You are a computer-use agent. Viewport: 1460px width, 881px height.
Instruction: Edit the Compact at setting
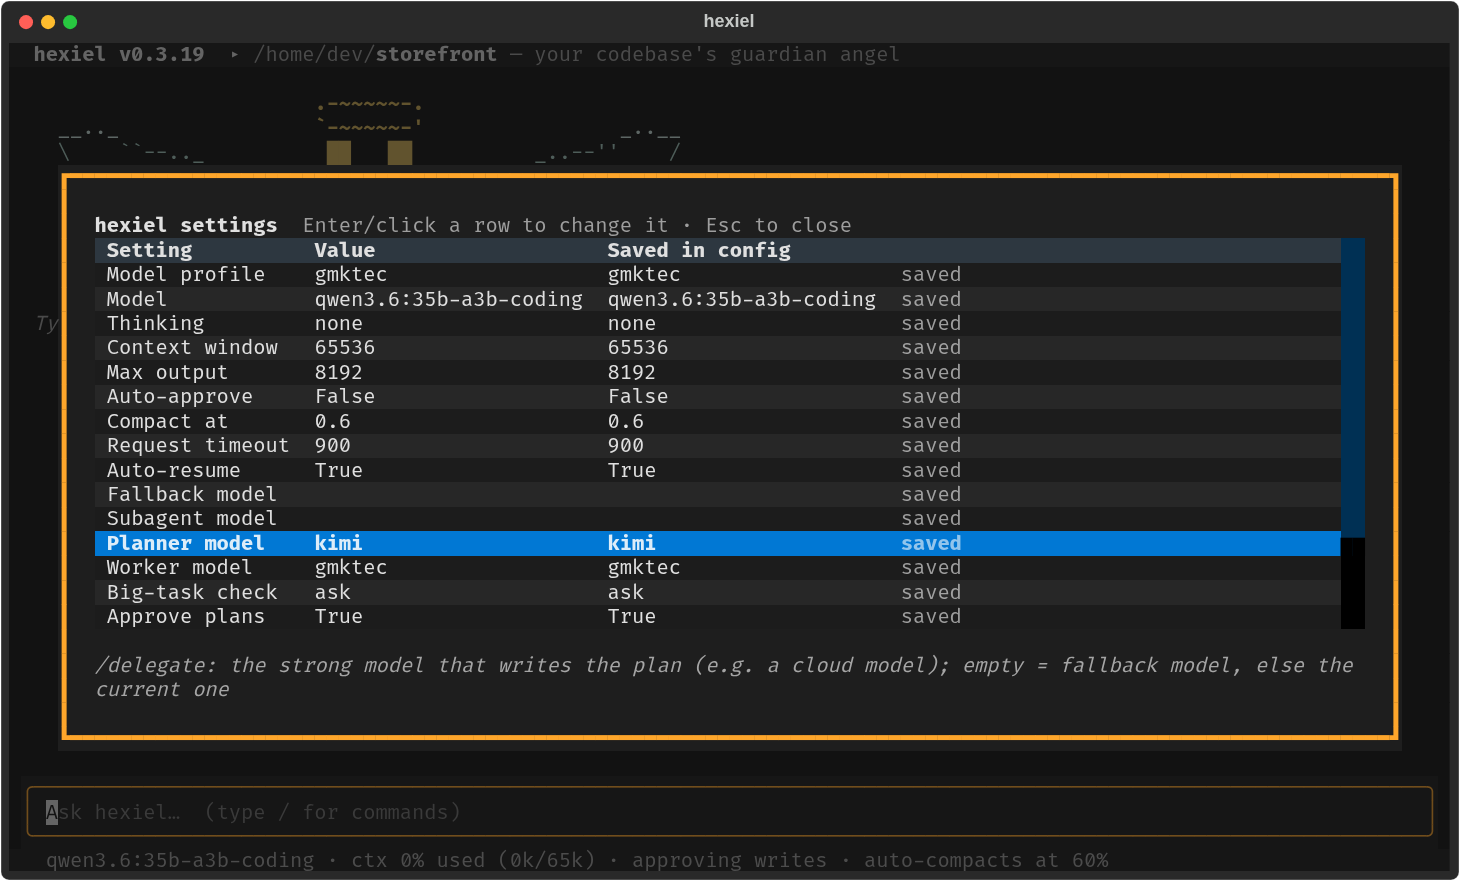click(717, 422)
